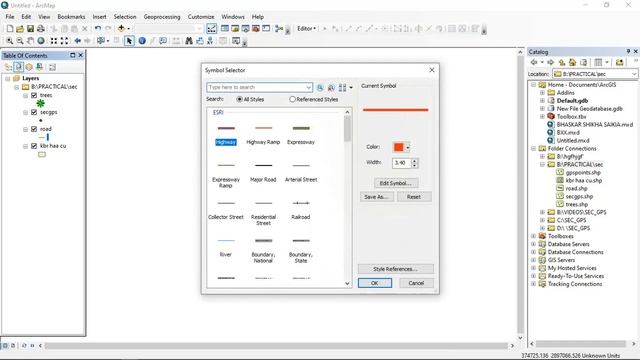Select the Identify tool
This screenshot has height=360, width=640.
(x=142, y=41)
